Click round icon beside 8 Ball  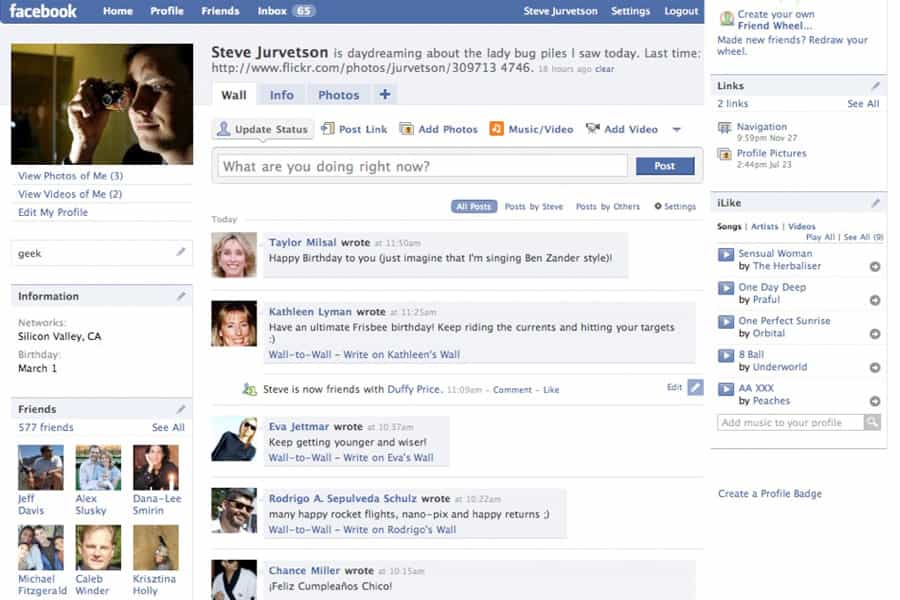875,367
